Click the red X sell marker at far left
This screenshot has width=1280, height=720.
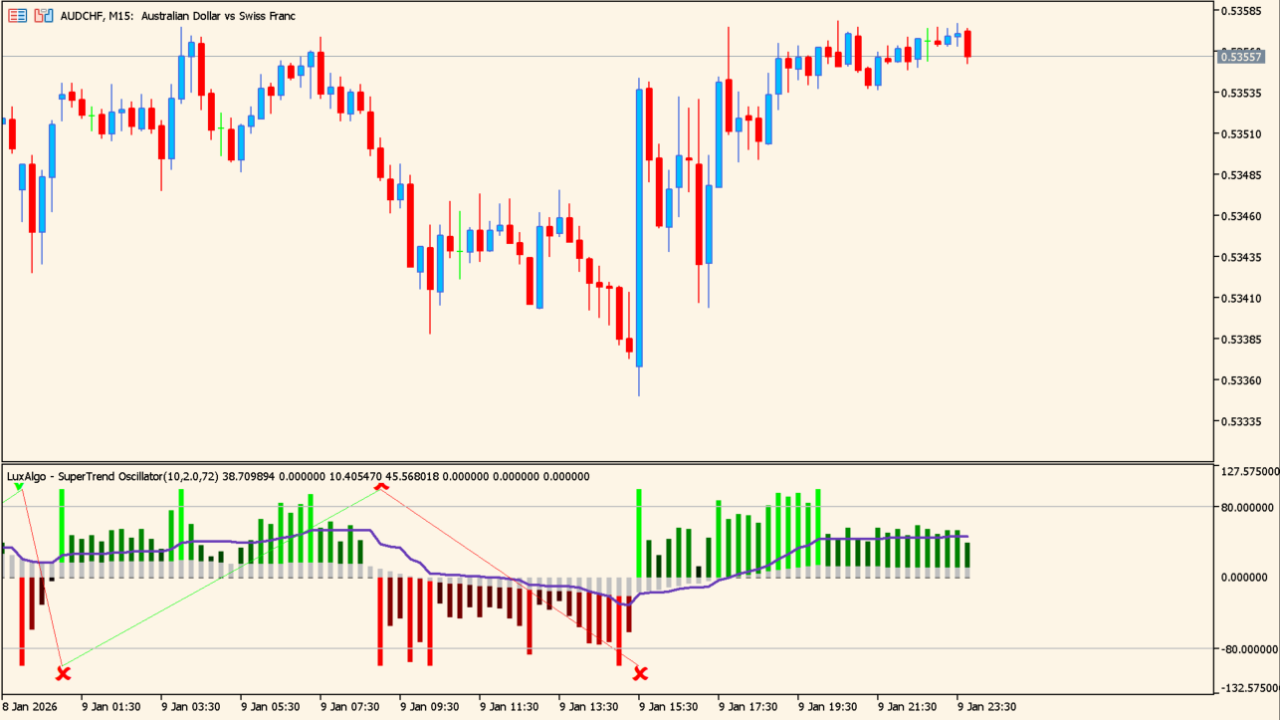point(62,673)
